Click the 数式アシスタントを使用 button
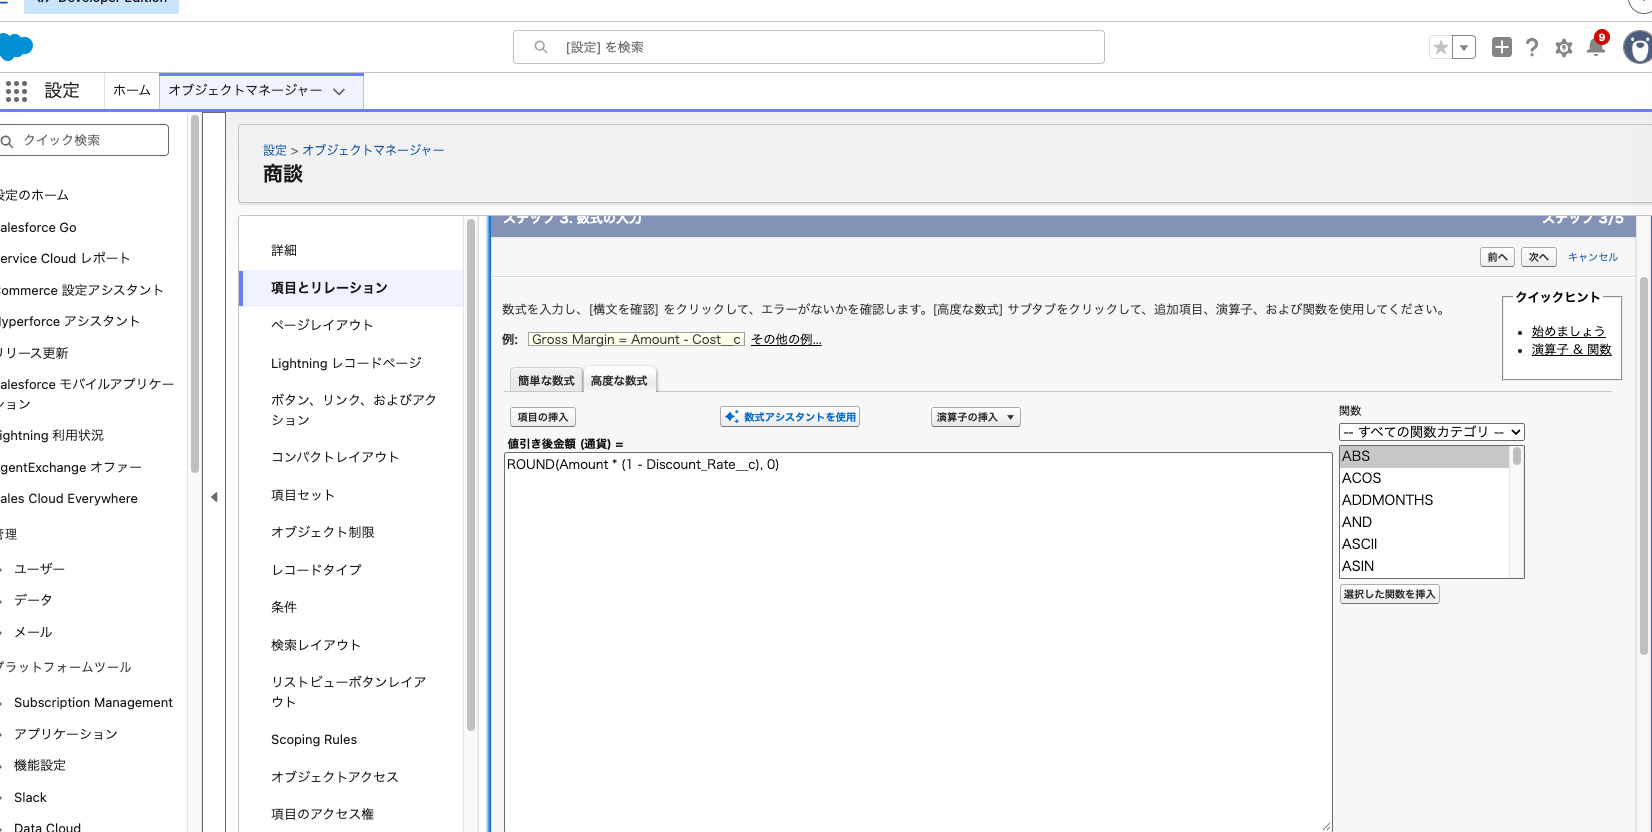This screenshot has height=832, width=1652. (790, 417)
